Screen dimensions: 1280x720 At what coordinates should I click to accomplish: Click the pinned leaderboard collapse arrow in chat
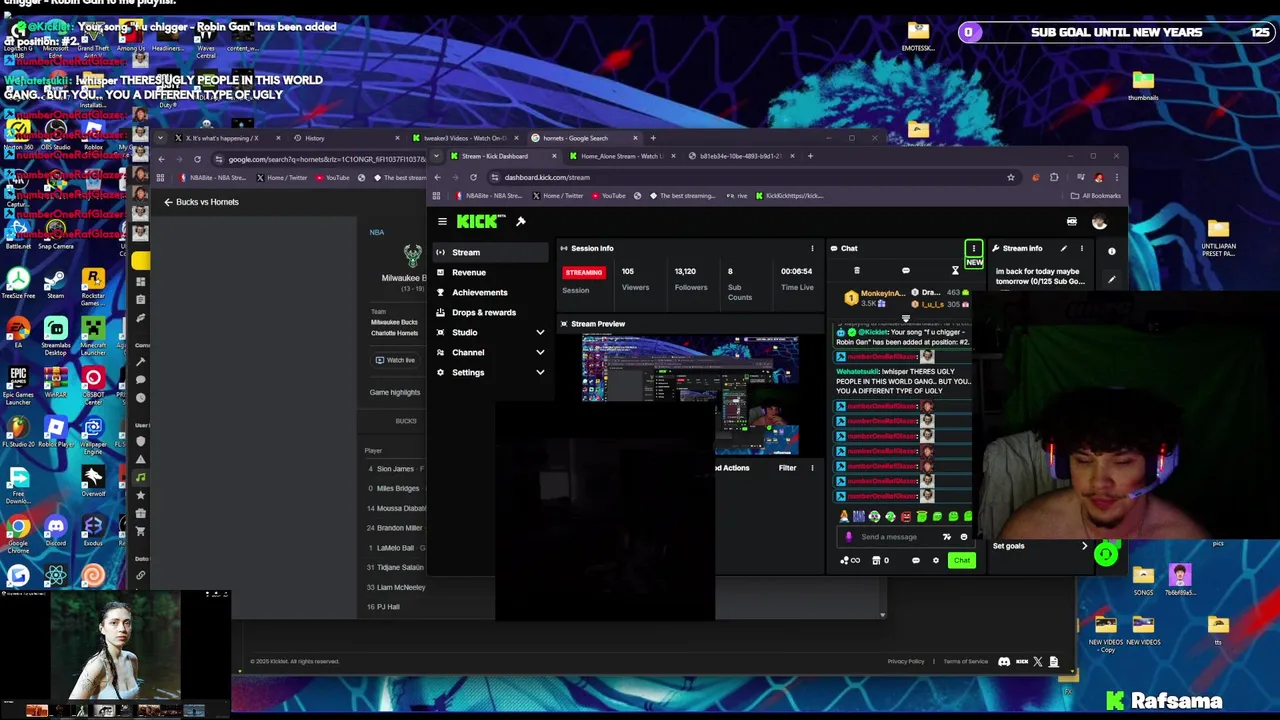click(906, 320)
